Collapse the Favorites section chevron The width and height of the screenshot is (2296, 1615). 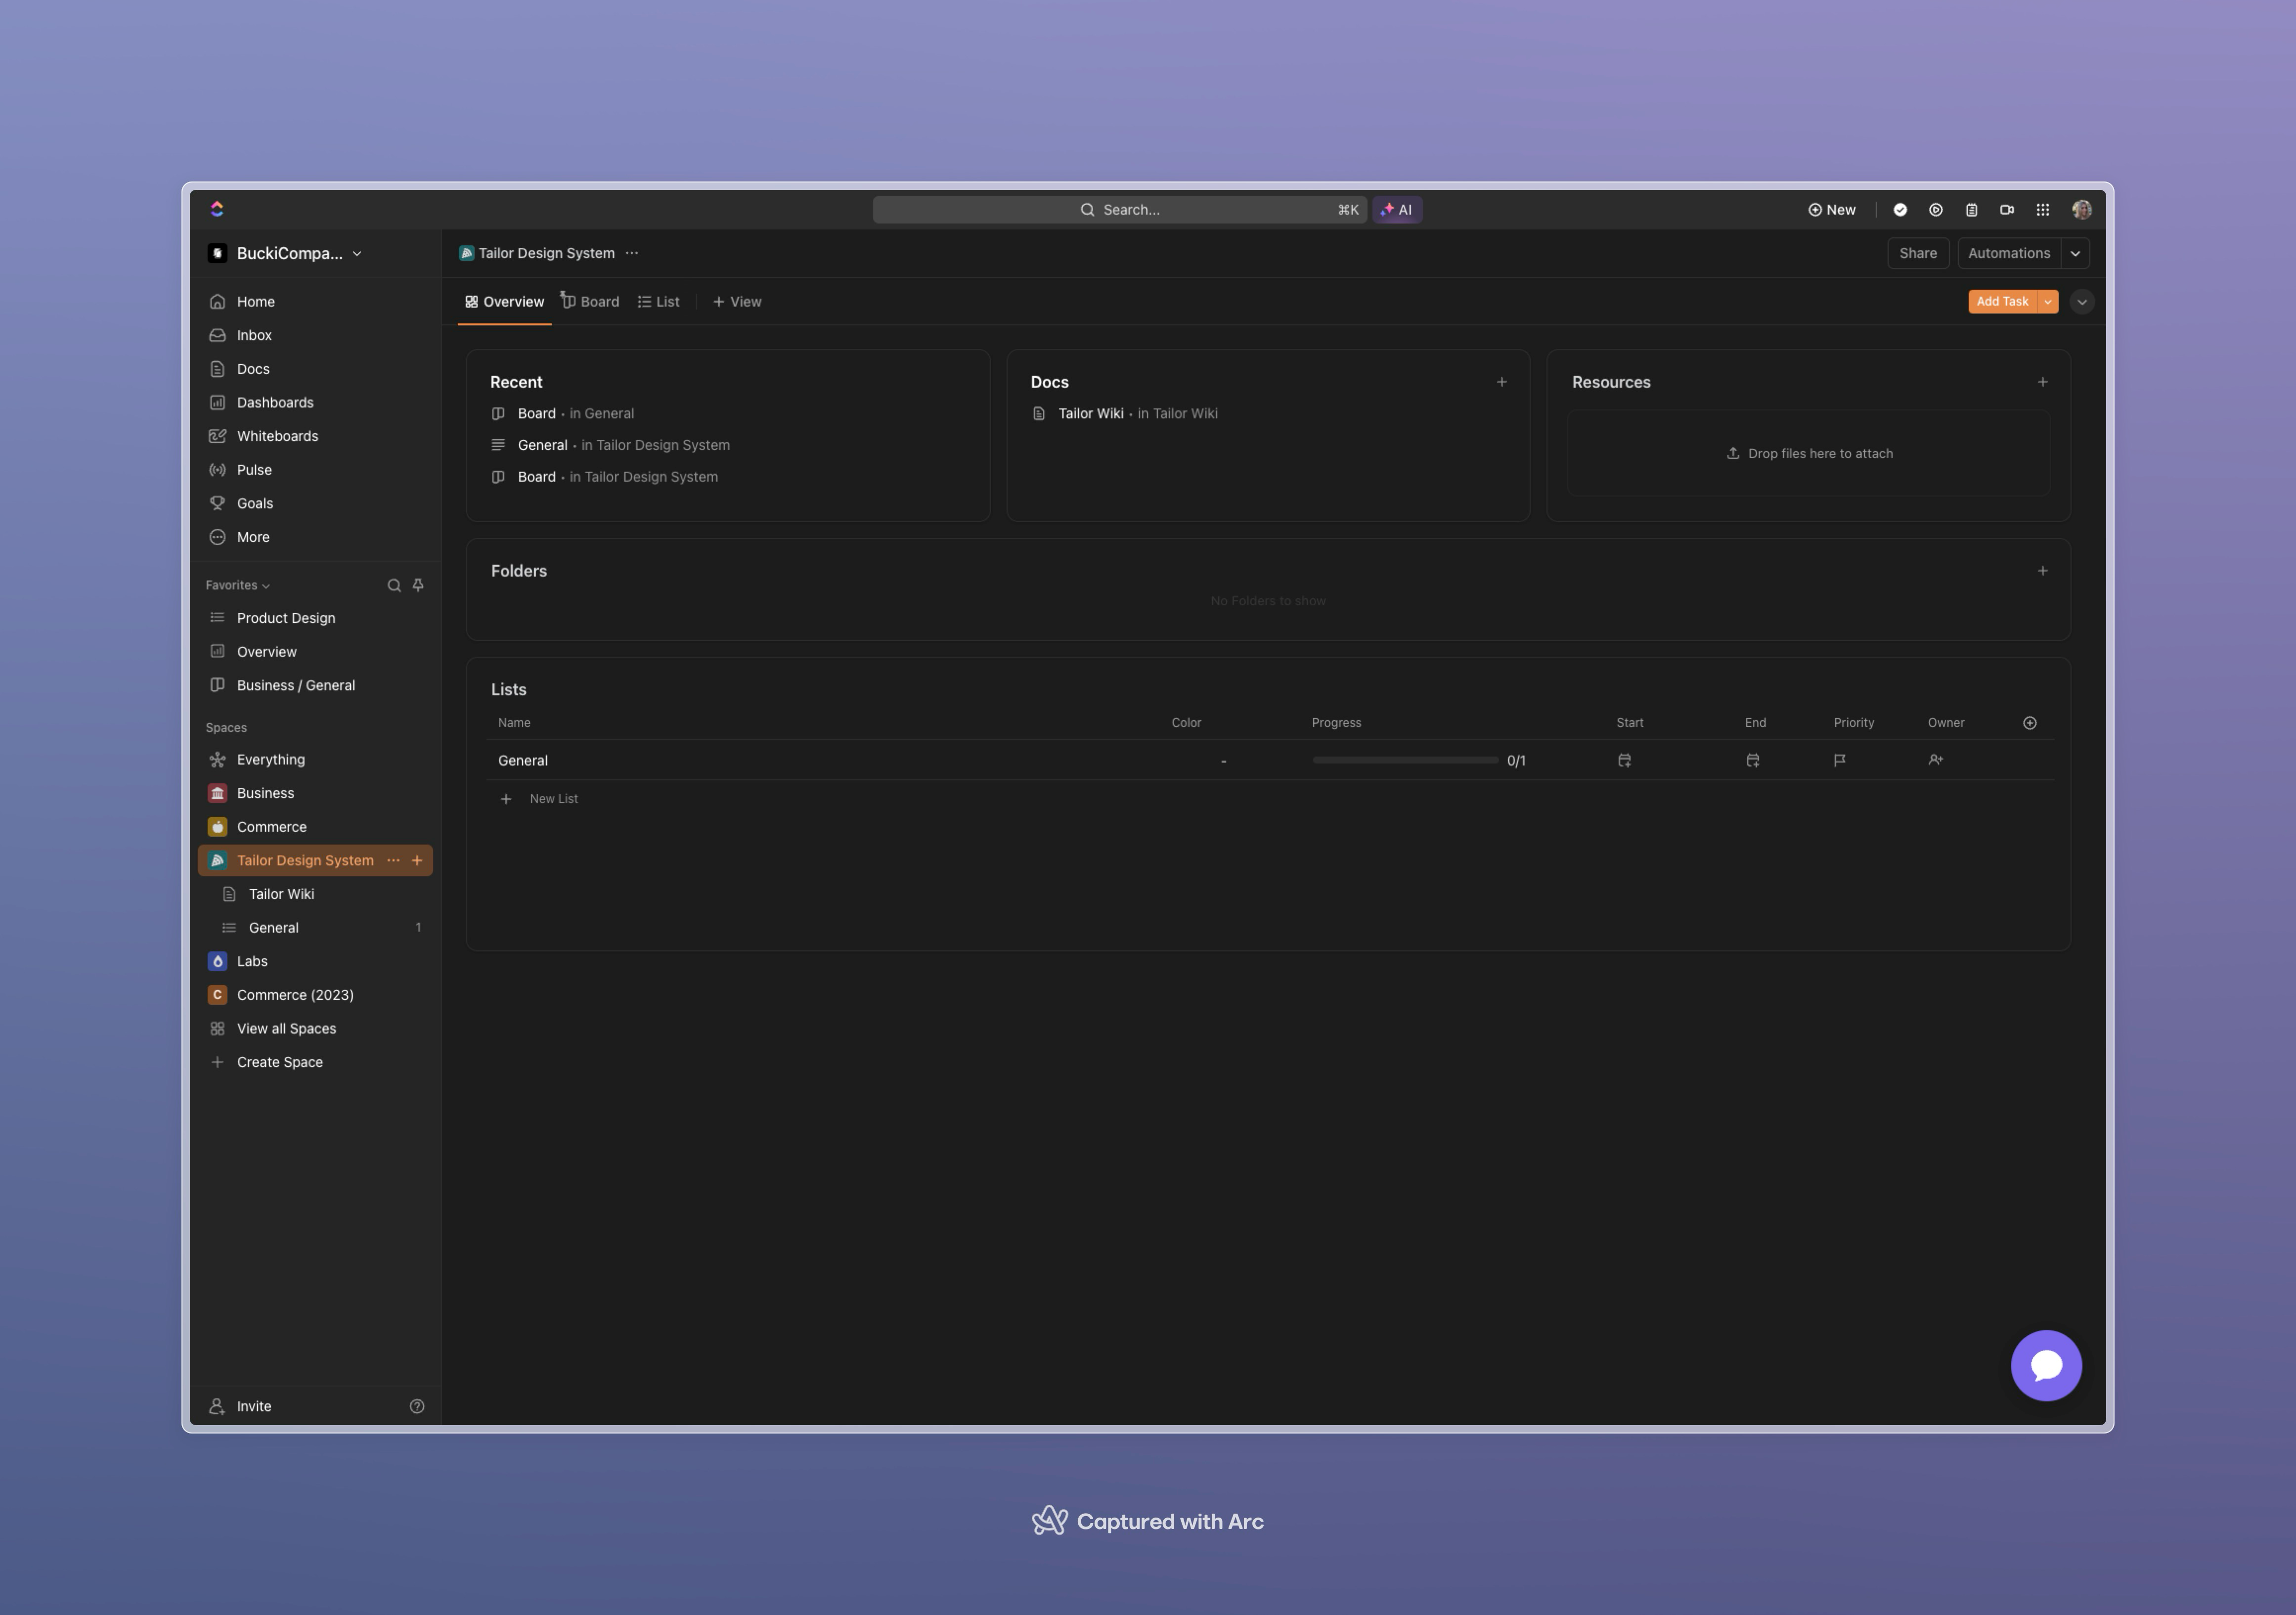click(x=265, y=586)
